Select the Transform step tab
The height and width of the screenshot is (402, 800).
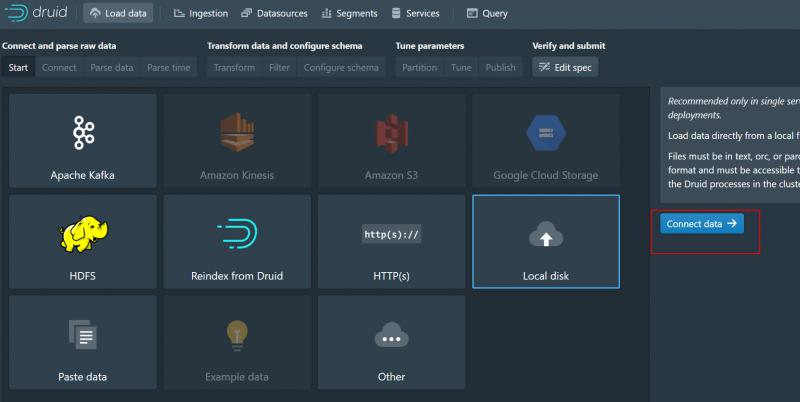(234, 67)
